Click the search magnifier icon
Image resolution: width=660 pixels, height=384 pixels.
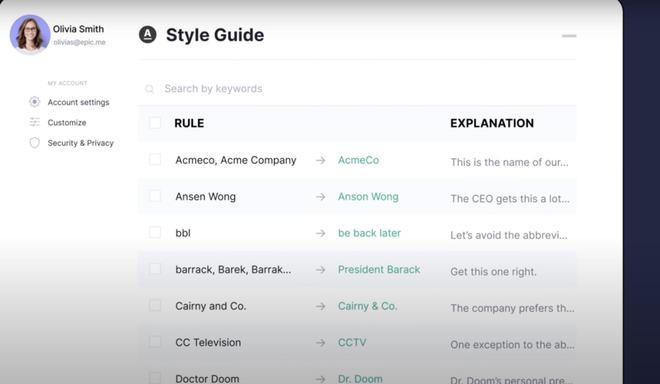coord(149,89)
